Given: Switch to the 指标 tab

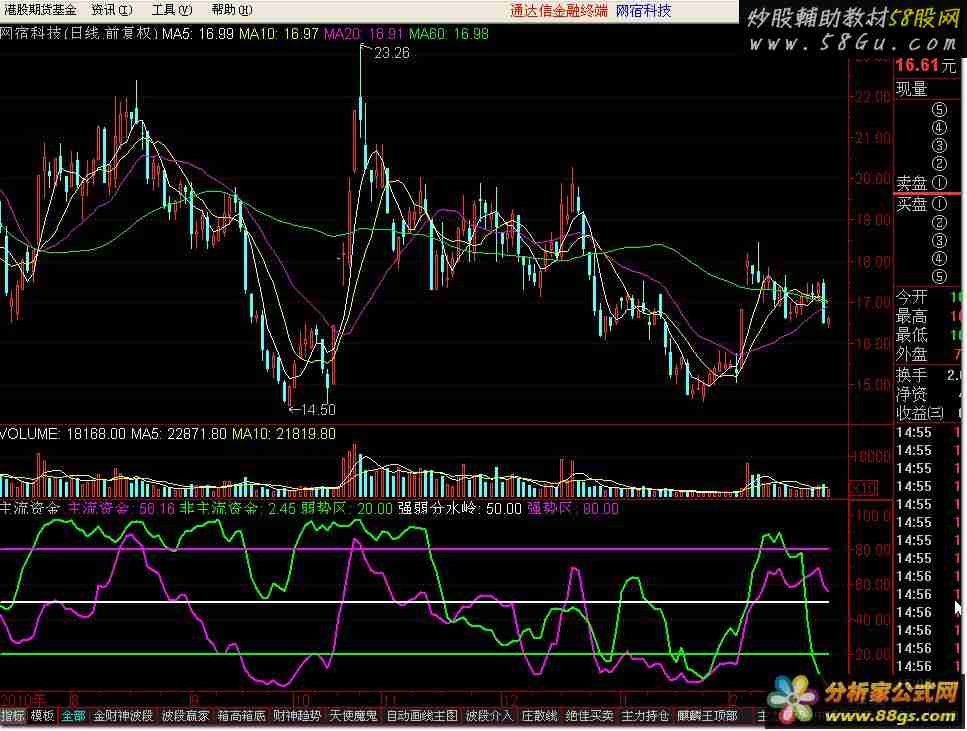Looking at the screenshot, I should [13, 716].
